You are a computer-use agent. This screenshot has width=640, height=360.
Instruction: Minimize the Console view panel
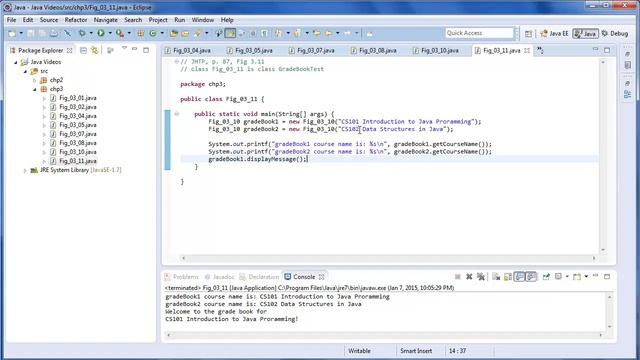click(x=596, y=276)
